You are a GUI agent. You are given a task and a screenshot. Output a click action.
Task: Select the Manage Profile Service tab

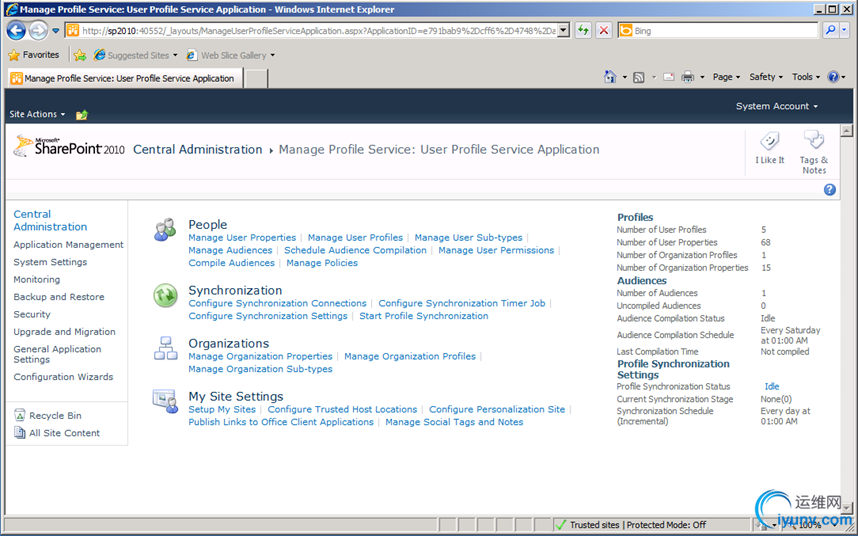pyautogui.click(x=124, y=78)
